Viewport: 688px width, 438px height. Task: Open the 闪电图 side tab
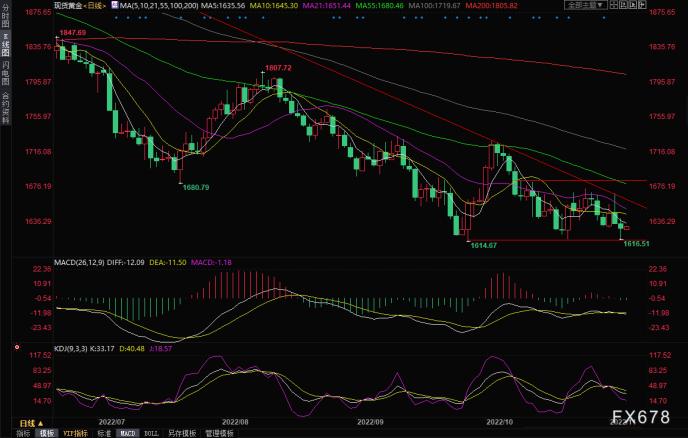5,73
